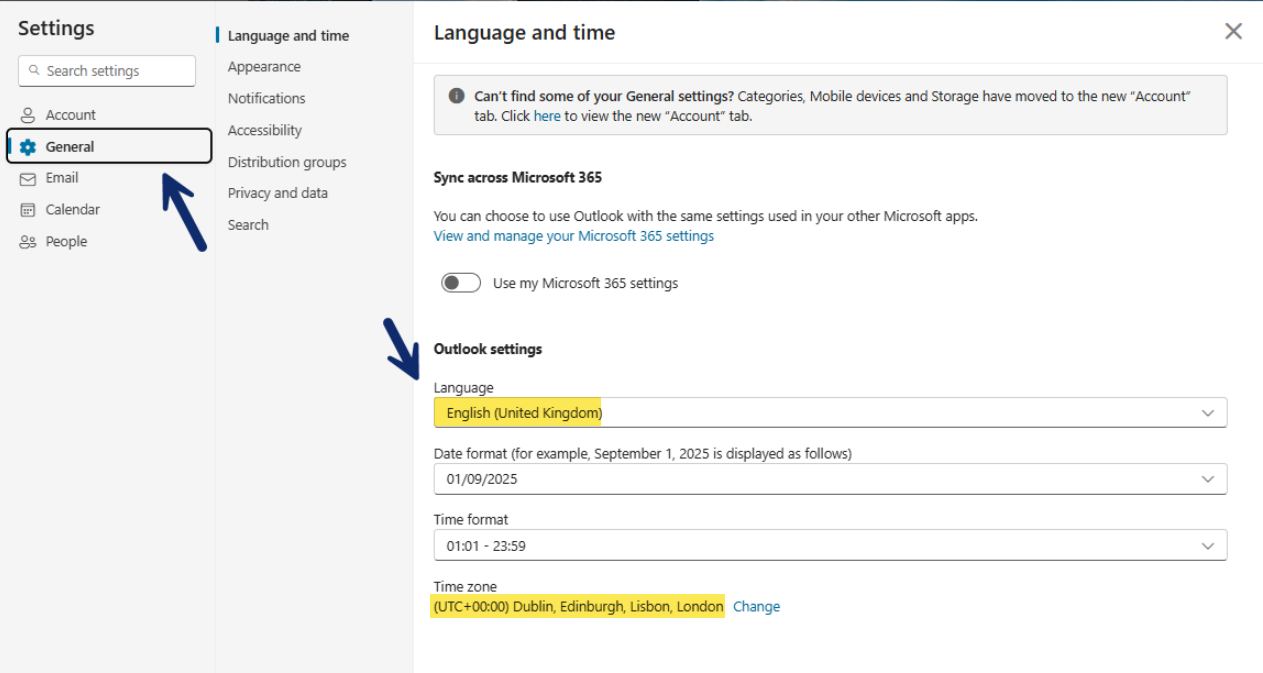
Task: Expand Date format list using its chevron
Action: click(1208, 479)
